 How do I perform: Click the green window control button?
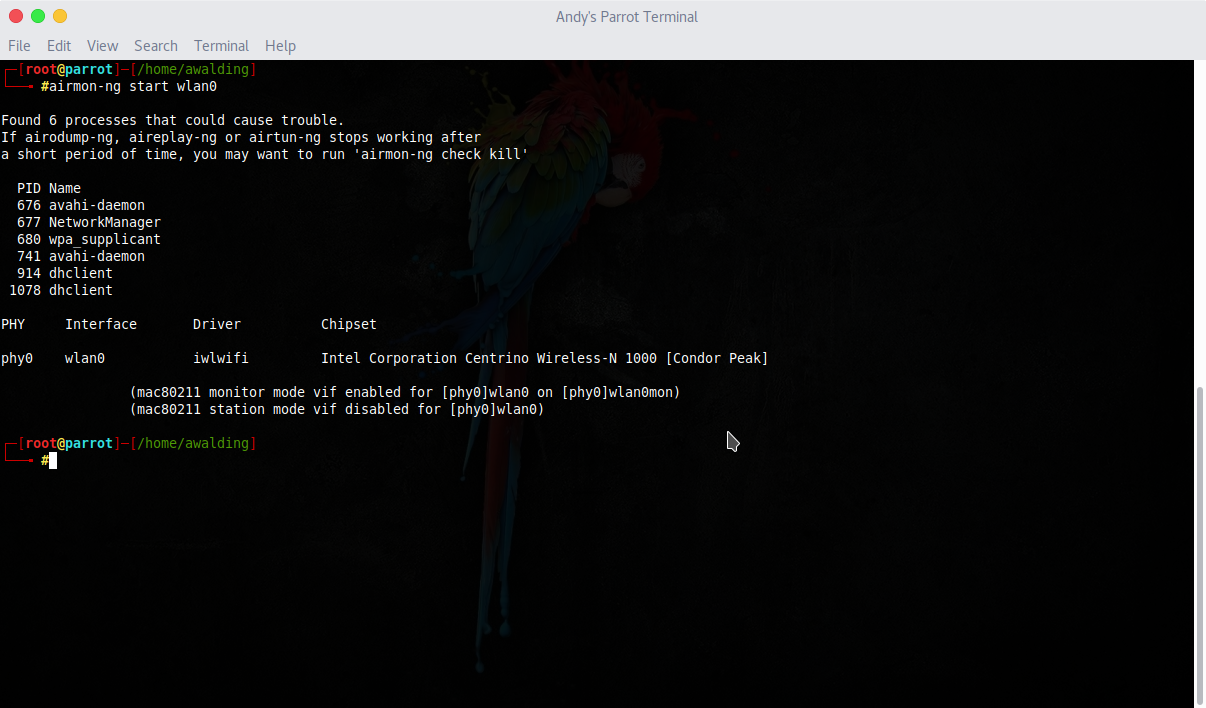pyautogui.click(x=38, y=16)
